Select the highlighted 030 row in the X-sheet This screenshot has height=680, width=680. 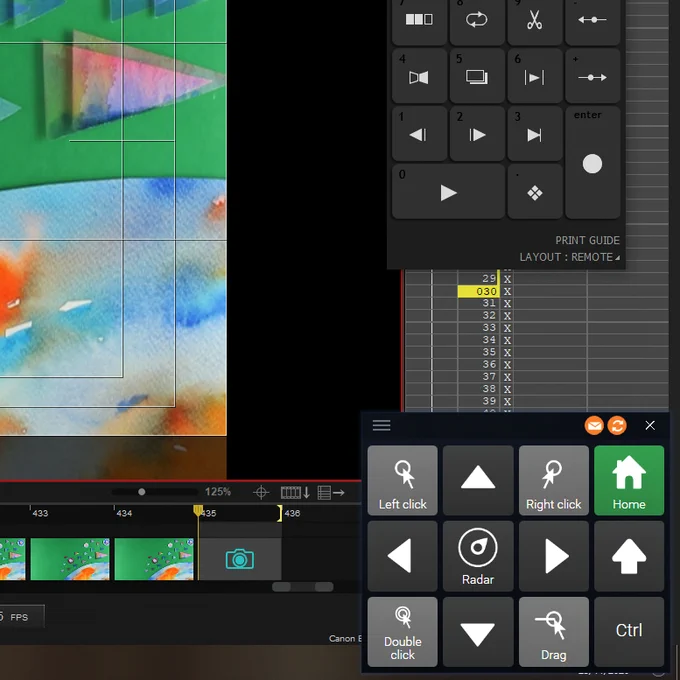pos(478,291)
